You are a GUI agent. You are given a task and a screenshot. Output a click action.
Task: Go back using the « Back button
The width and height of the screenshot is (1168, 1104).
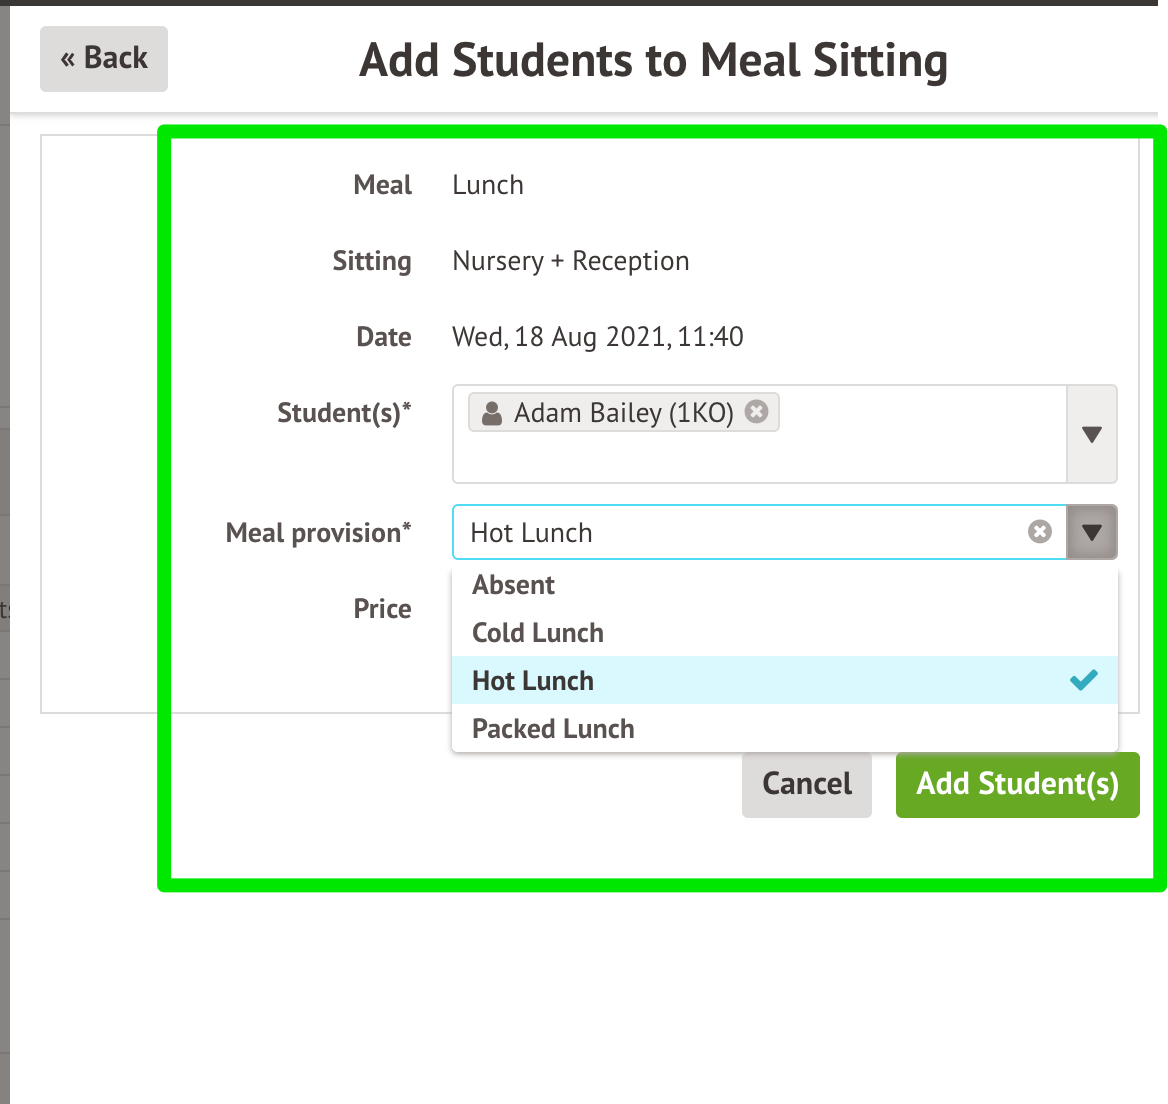click(104, 59)
